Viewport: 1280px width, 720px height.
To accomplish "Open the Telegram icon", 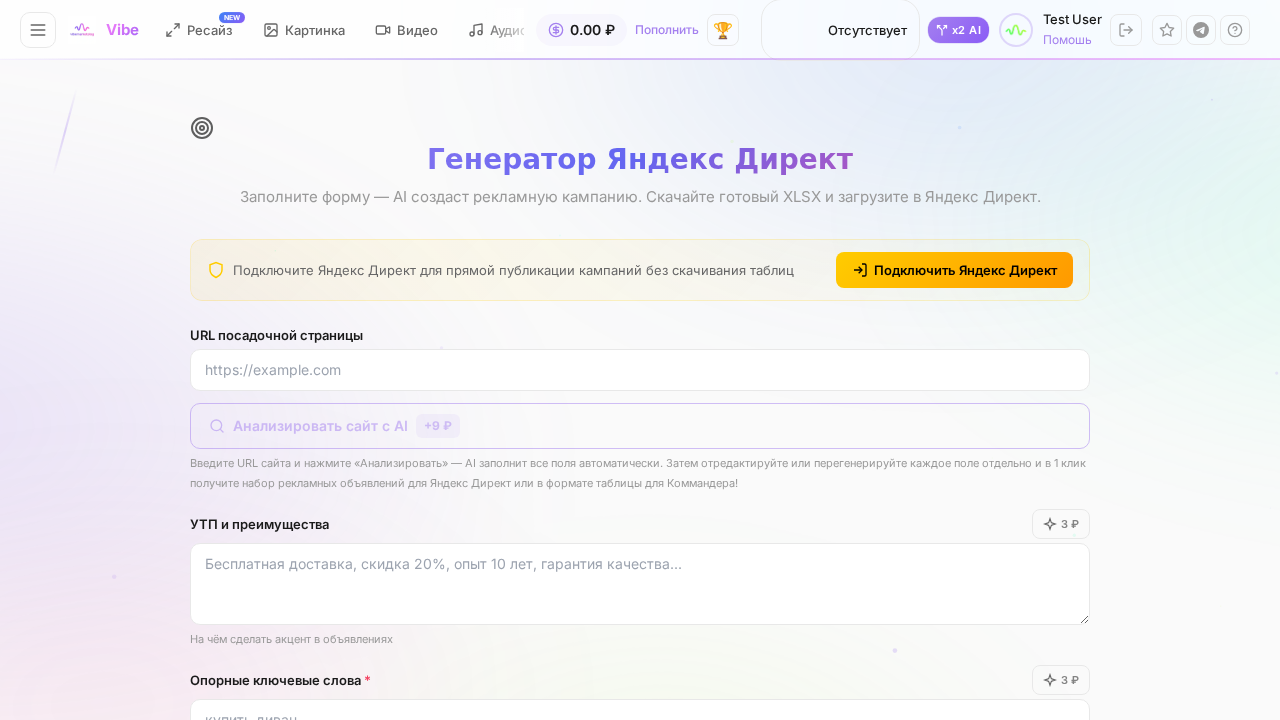I will click(x=1201, y=30).
